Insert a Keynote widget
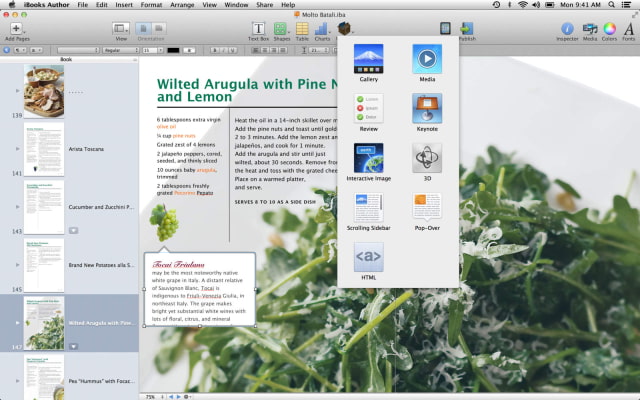Screen dimensions: 640x400 [x=427, y=108]
